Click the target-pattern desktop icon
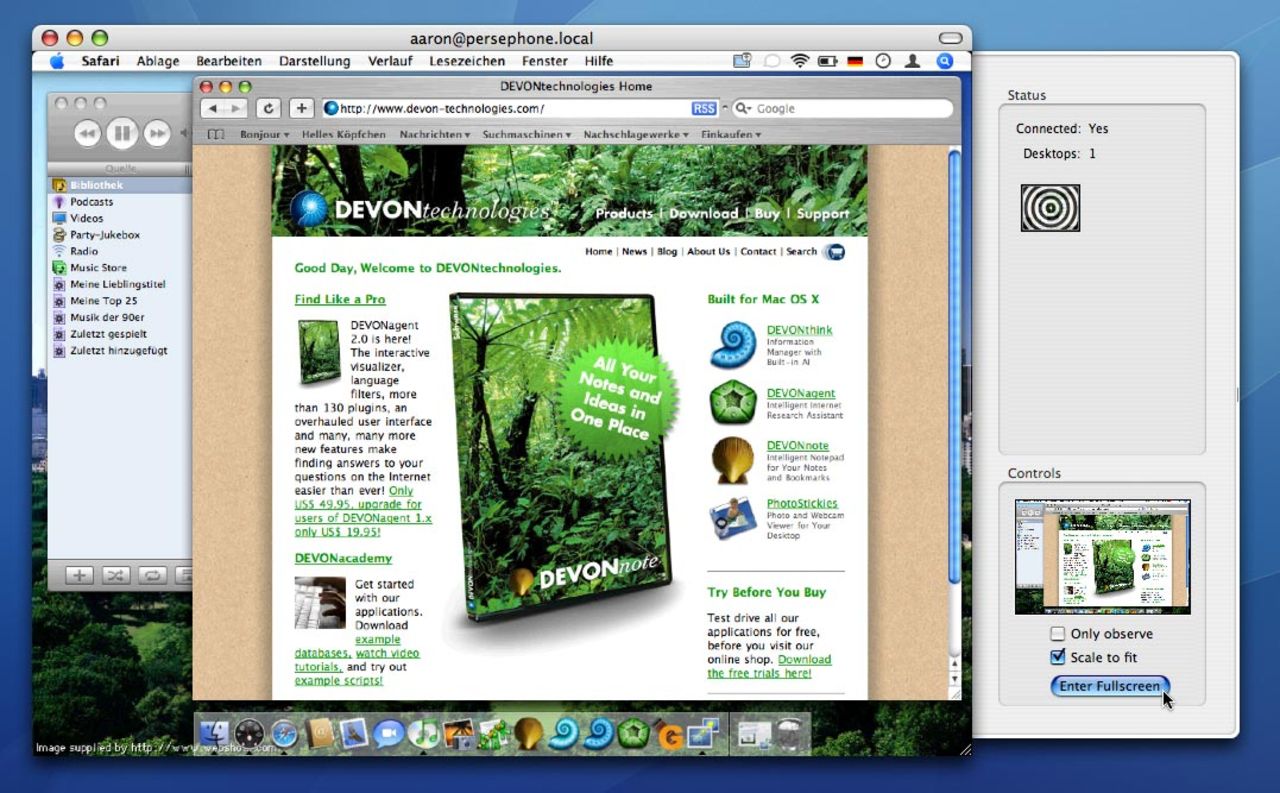 1050,207
